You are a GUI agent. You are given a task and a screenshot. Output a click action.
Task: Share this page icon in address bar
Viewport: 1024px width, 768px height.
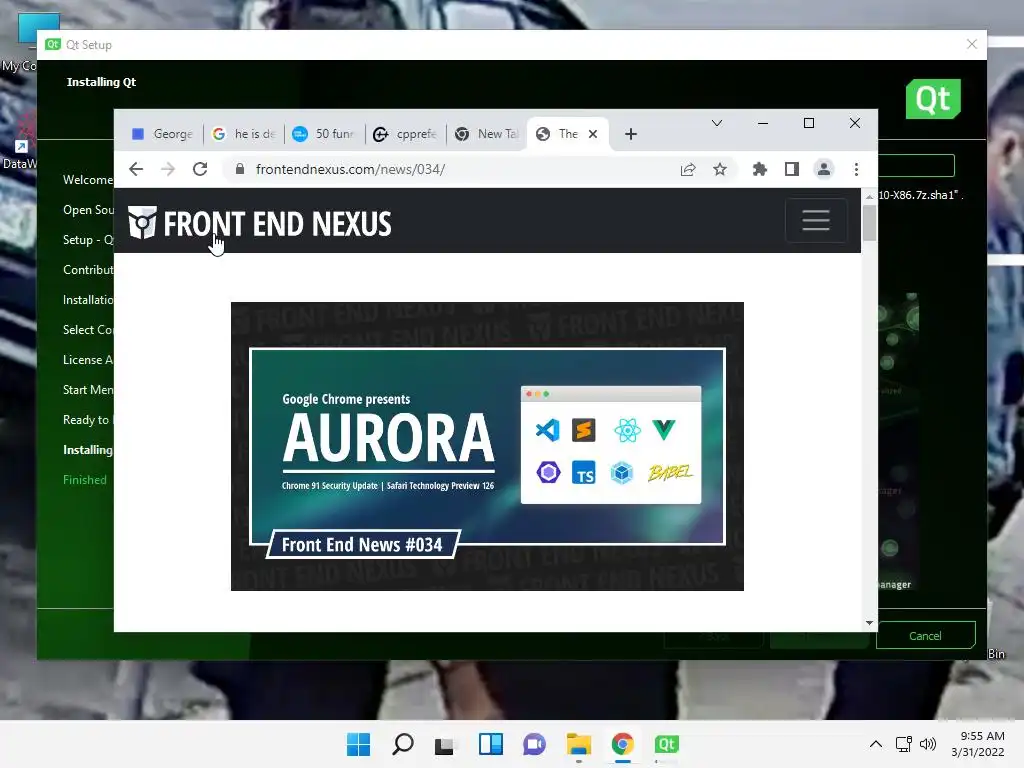click(x=688, y=170)
